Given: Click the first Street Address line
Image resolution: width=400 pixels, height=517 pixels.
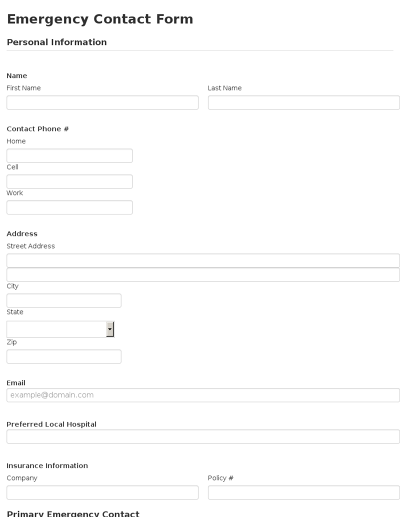Looking at the screenshot, I should [203, 260].
